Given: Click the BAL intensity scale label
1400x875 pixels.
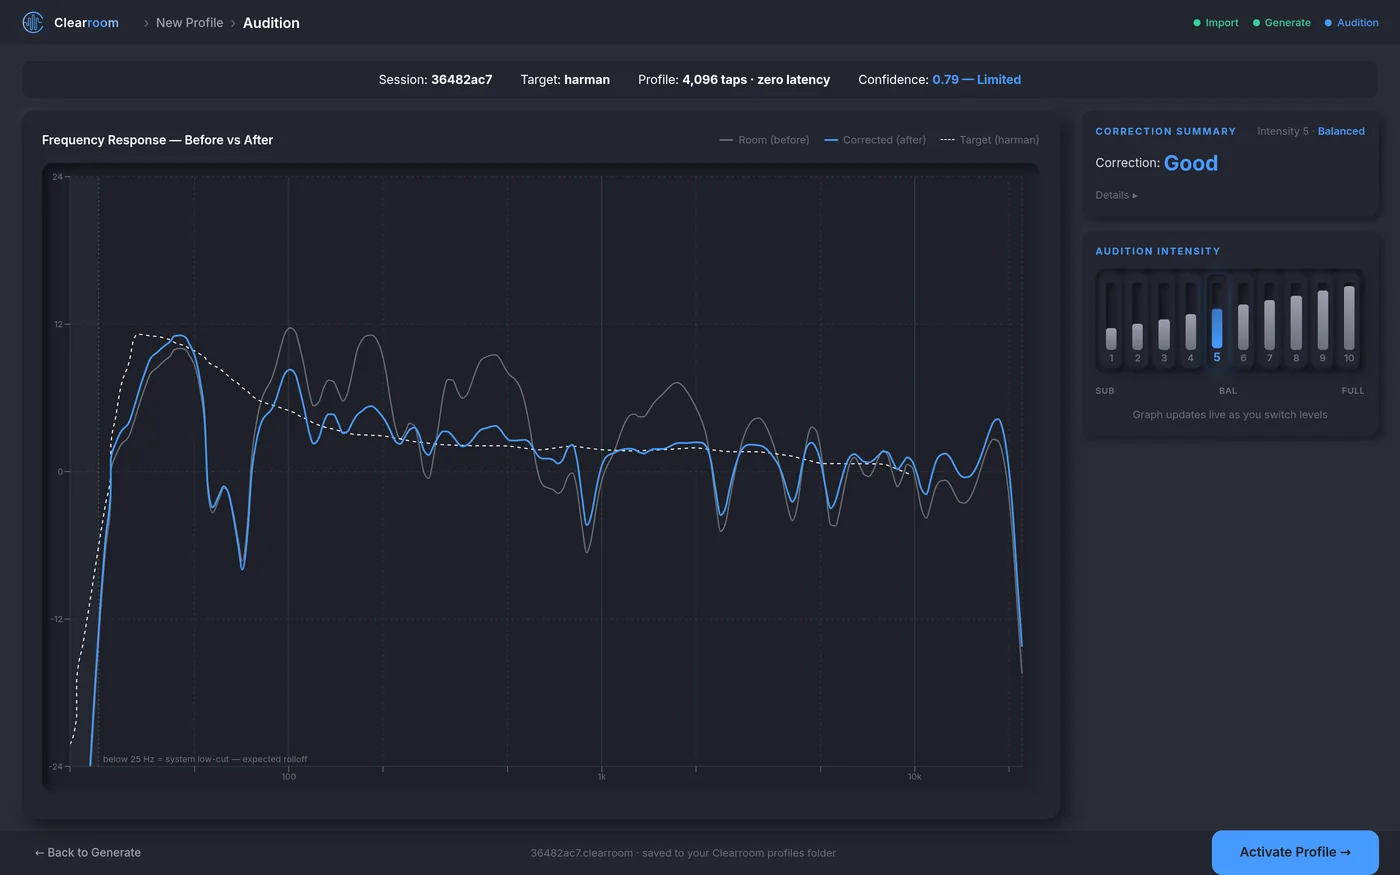Looking at the screenshot, I should [x=1228, y=391].
